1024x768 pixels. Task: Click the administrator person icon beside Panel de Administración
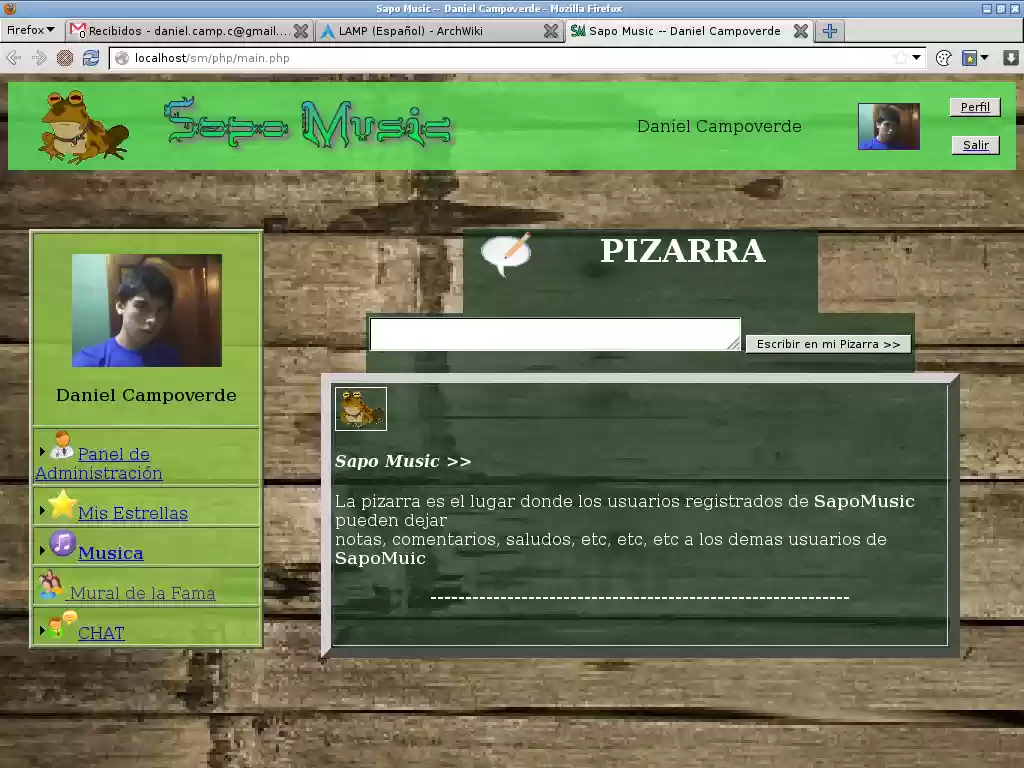tap(62, 447)
